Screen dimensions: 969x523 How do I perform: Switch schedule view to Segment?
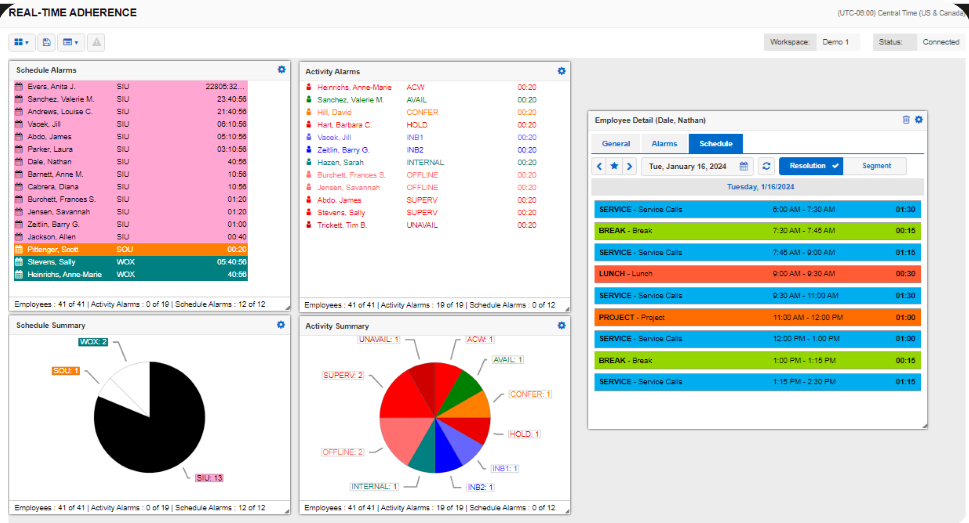click(875, 166)
